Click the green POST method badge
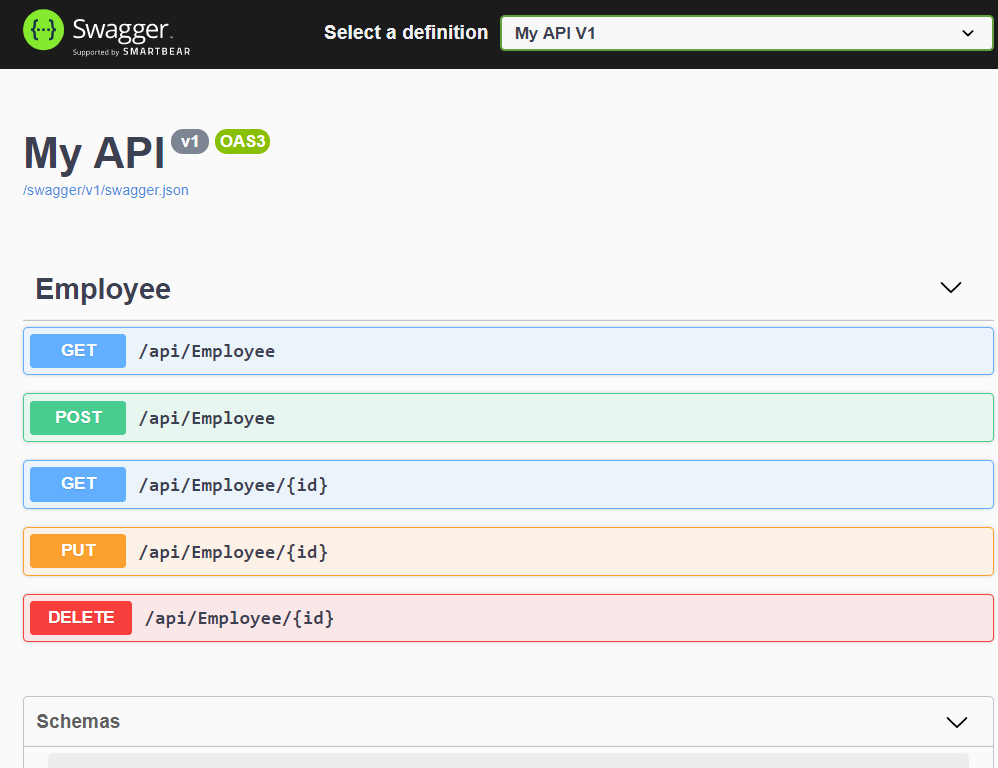Viewport: 998px width, 768px height. pyautogui.click(x=78, y=418)
